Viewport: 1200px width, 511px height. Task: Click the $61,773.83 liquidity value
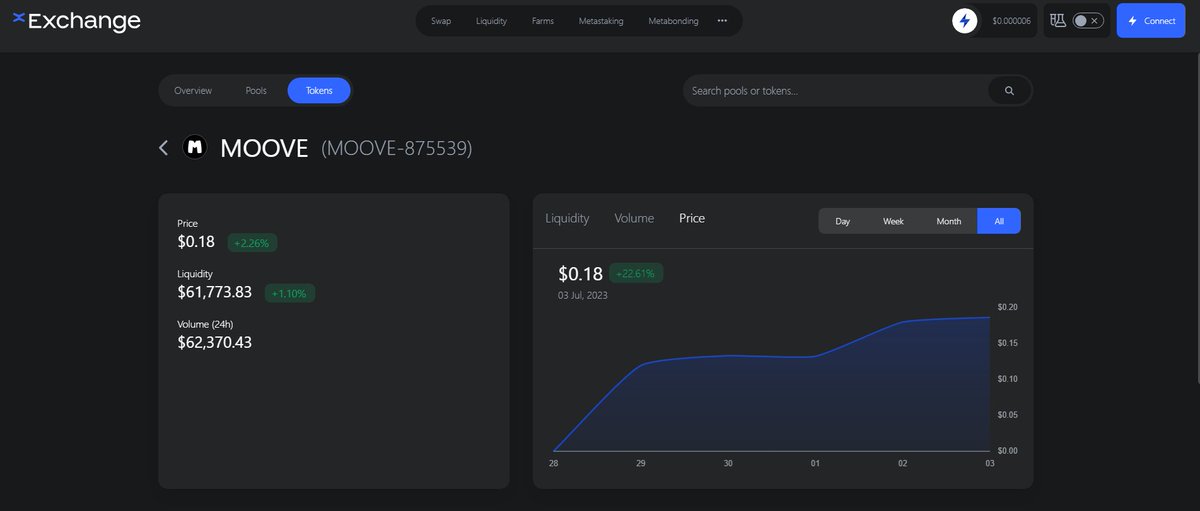tap(215, 292)
